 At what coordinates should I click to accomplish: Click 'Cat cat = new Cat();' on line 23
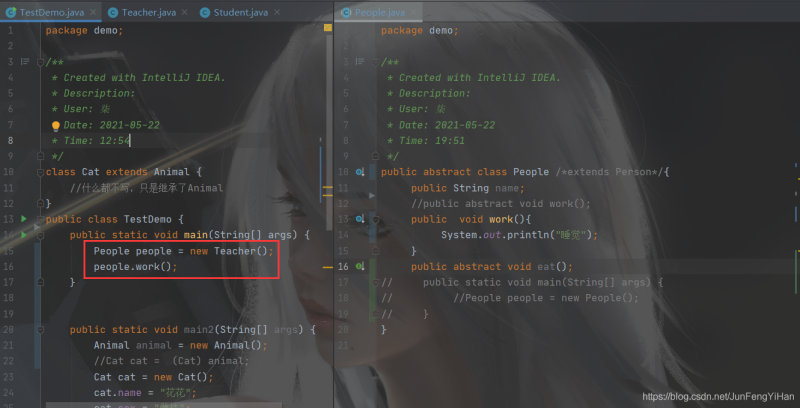point(154,377)
